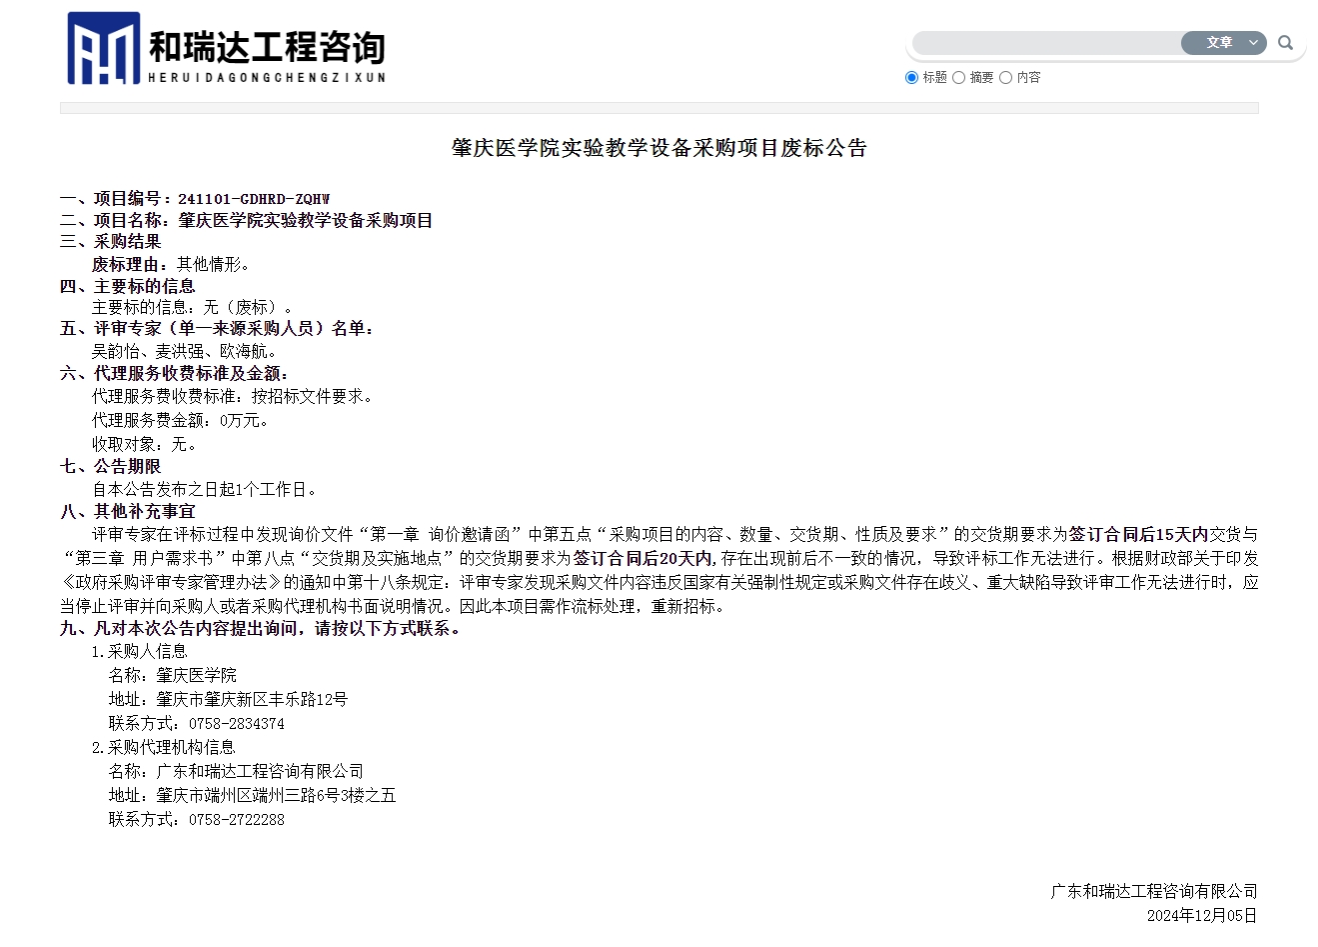This screenshot has height=947, width=1318.
Task: Click 代理服务费金额：0万元 line
Action: coord(180,420)
